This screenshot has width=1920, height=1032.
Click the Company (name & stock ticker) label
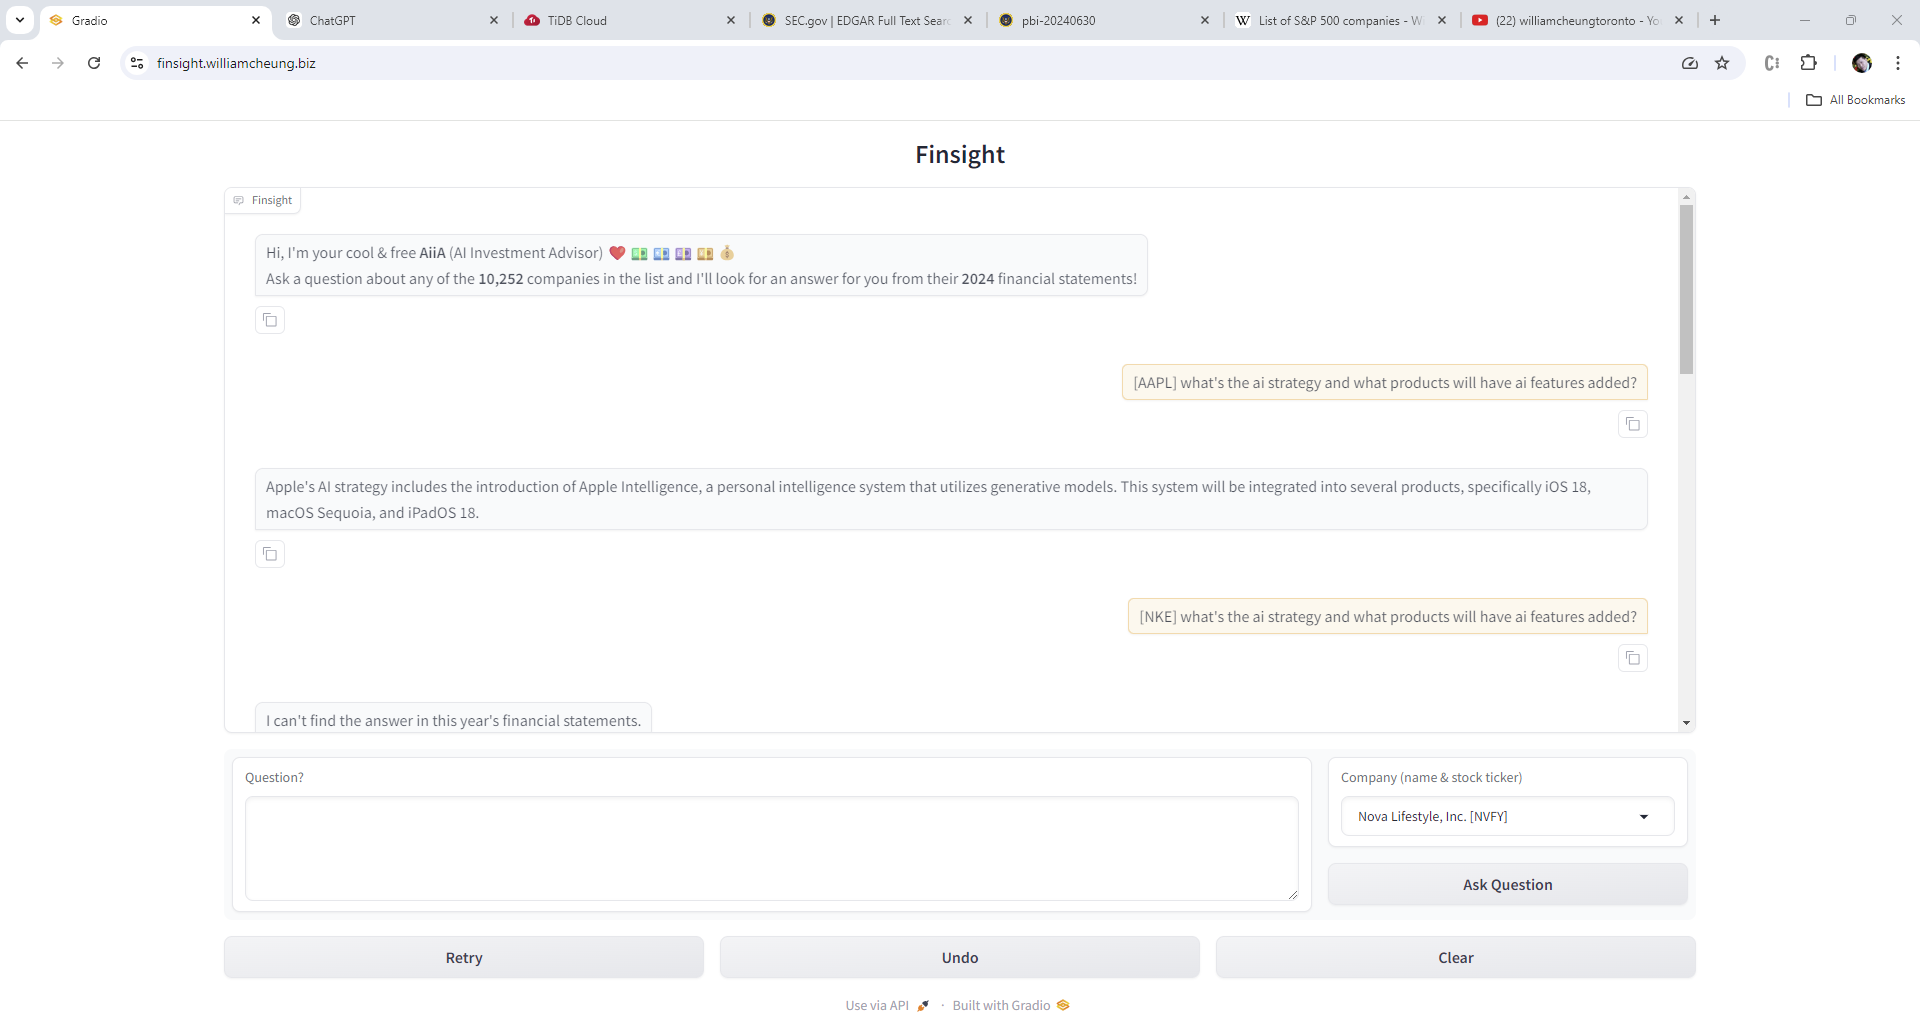point(1431,777)
